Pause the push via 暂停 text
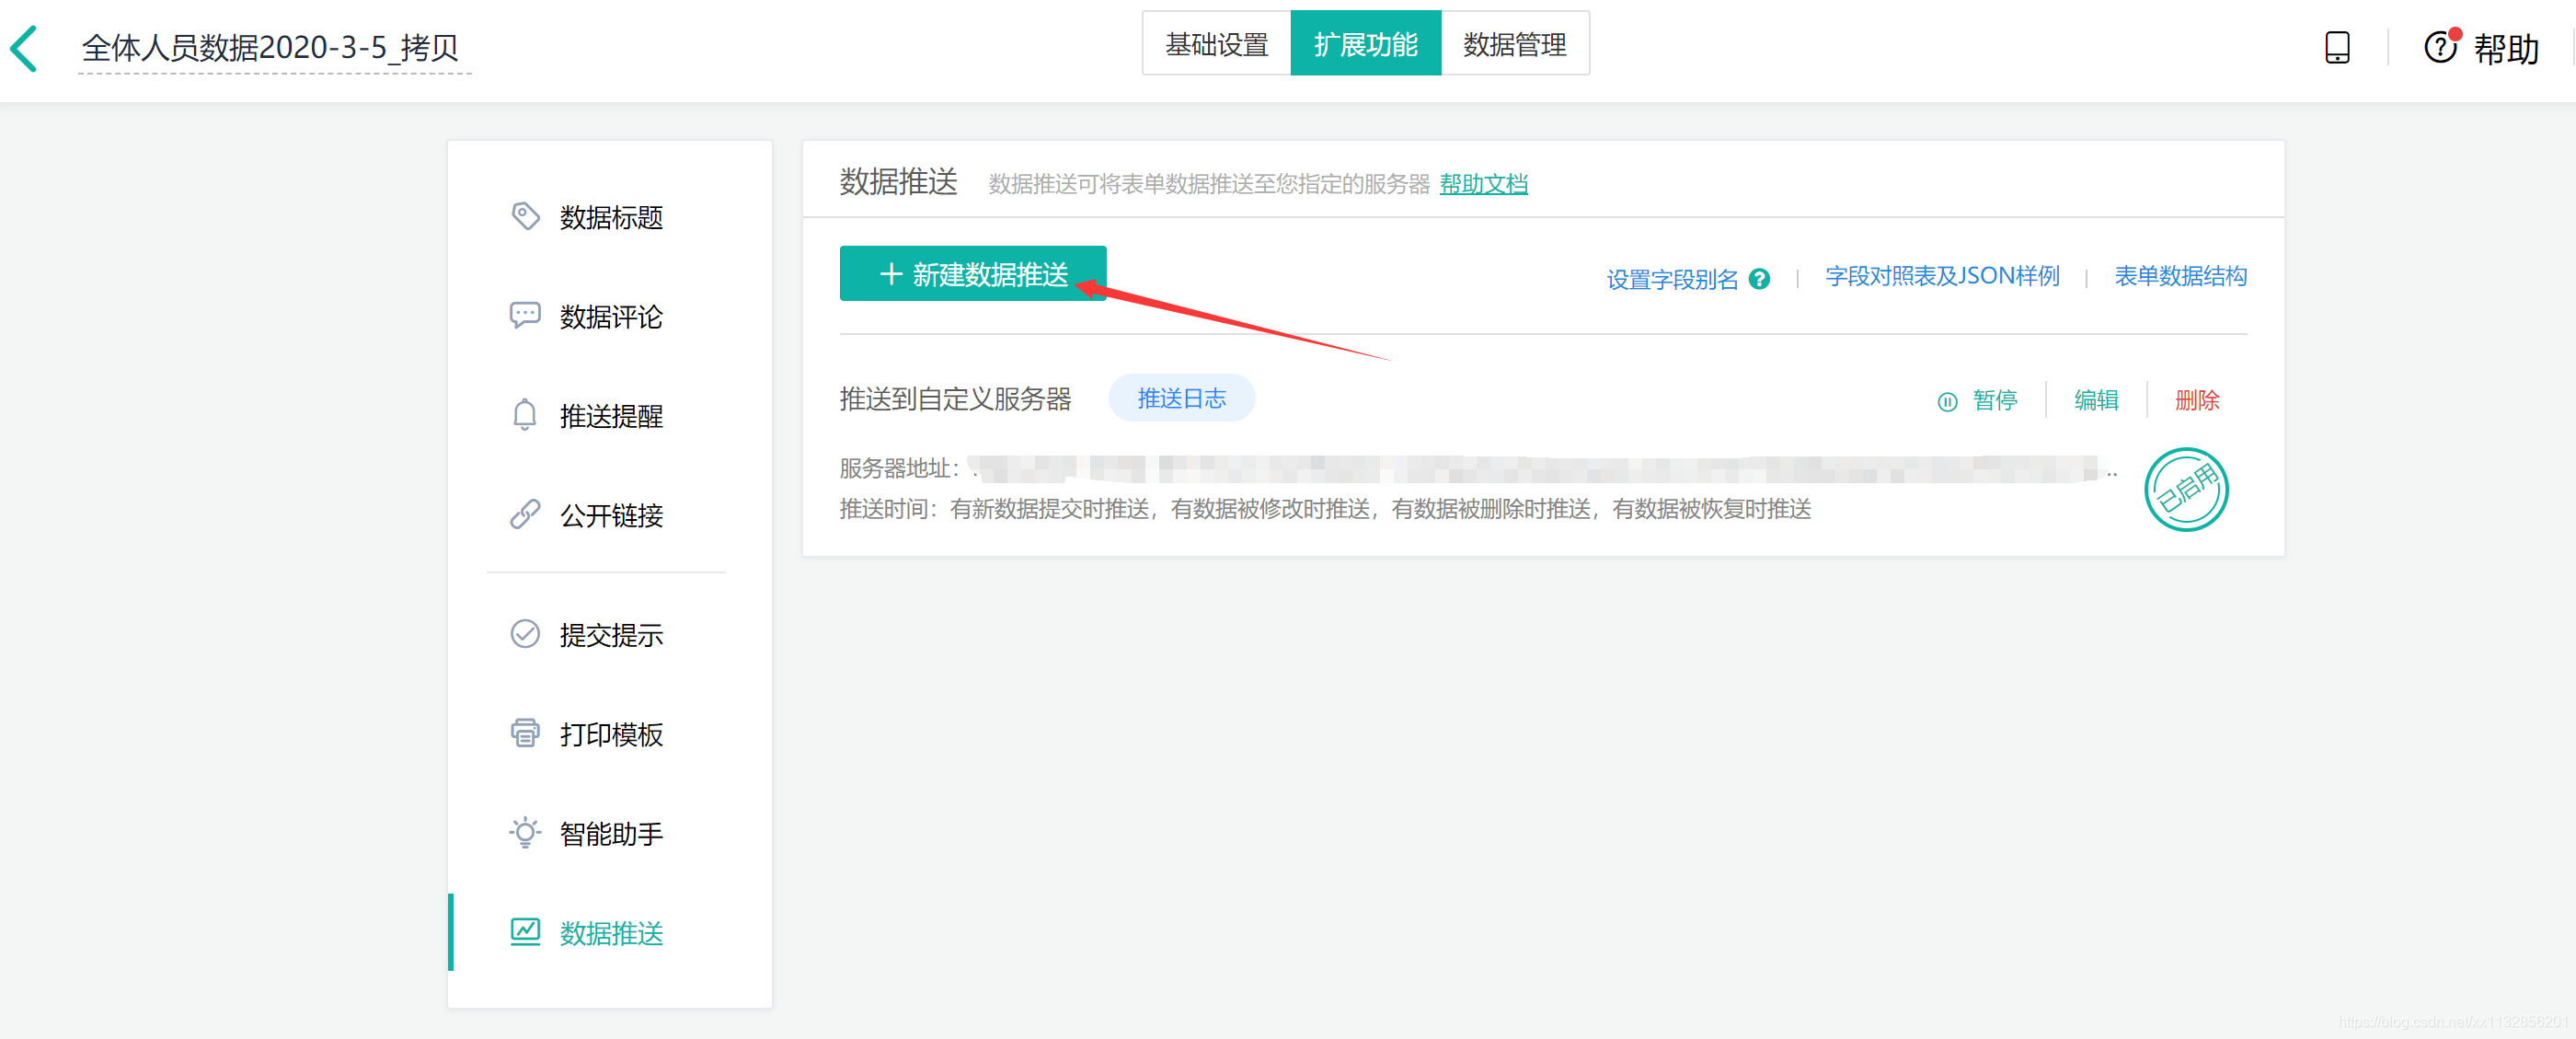This screenshot has height=1039, width=2576. click(1994, 400)
